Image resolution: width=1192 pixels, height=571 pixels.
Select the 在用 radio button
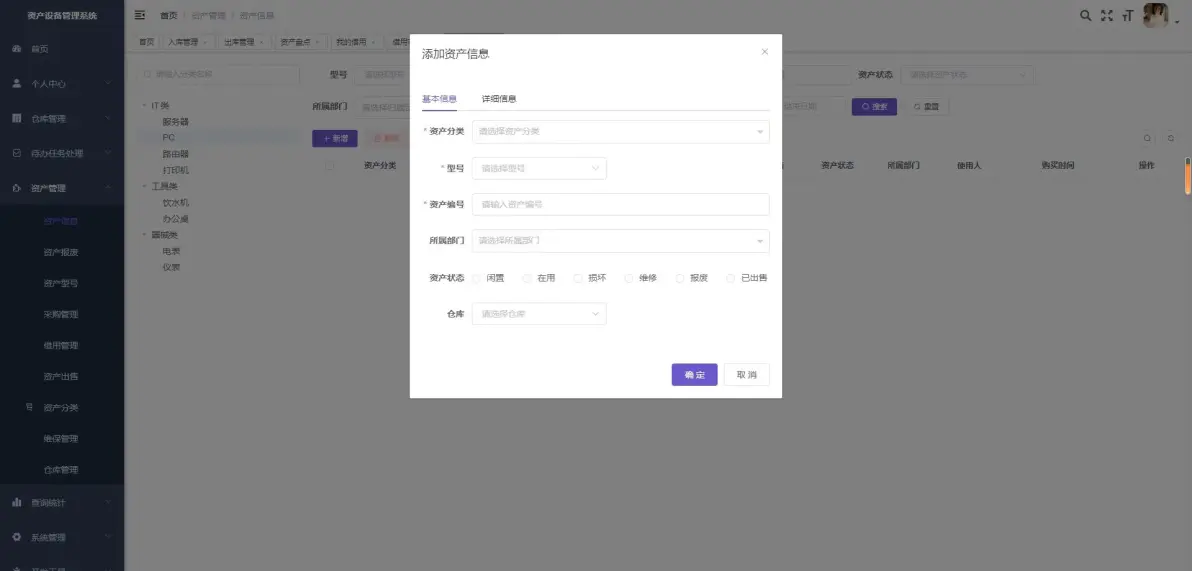[527, 278]
